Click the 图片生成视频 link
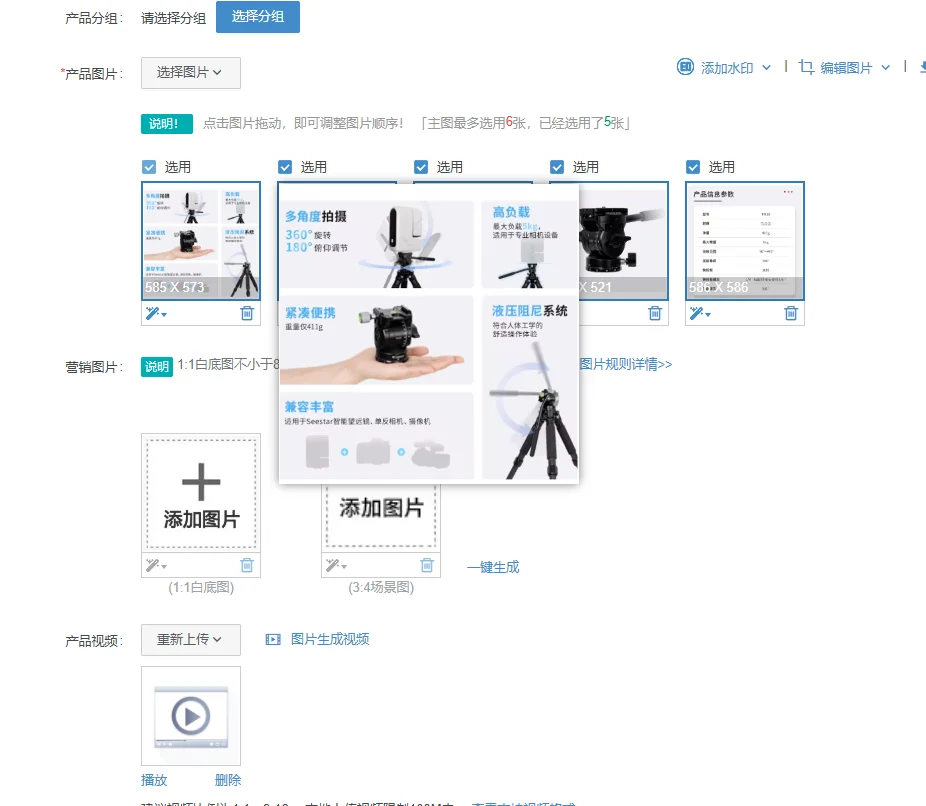Image resolution: width=926 pixels, height=806 pixels. 330,639
